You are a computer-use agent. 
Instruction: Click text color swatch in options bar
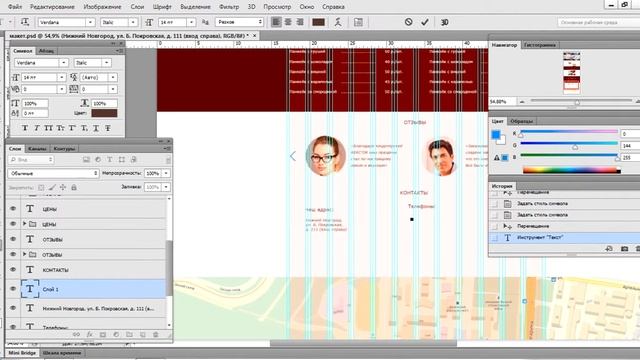(x=318, y=22)
